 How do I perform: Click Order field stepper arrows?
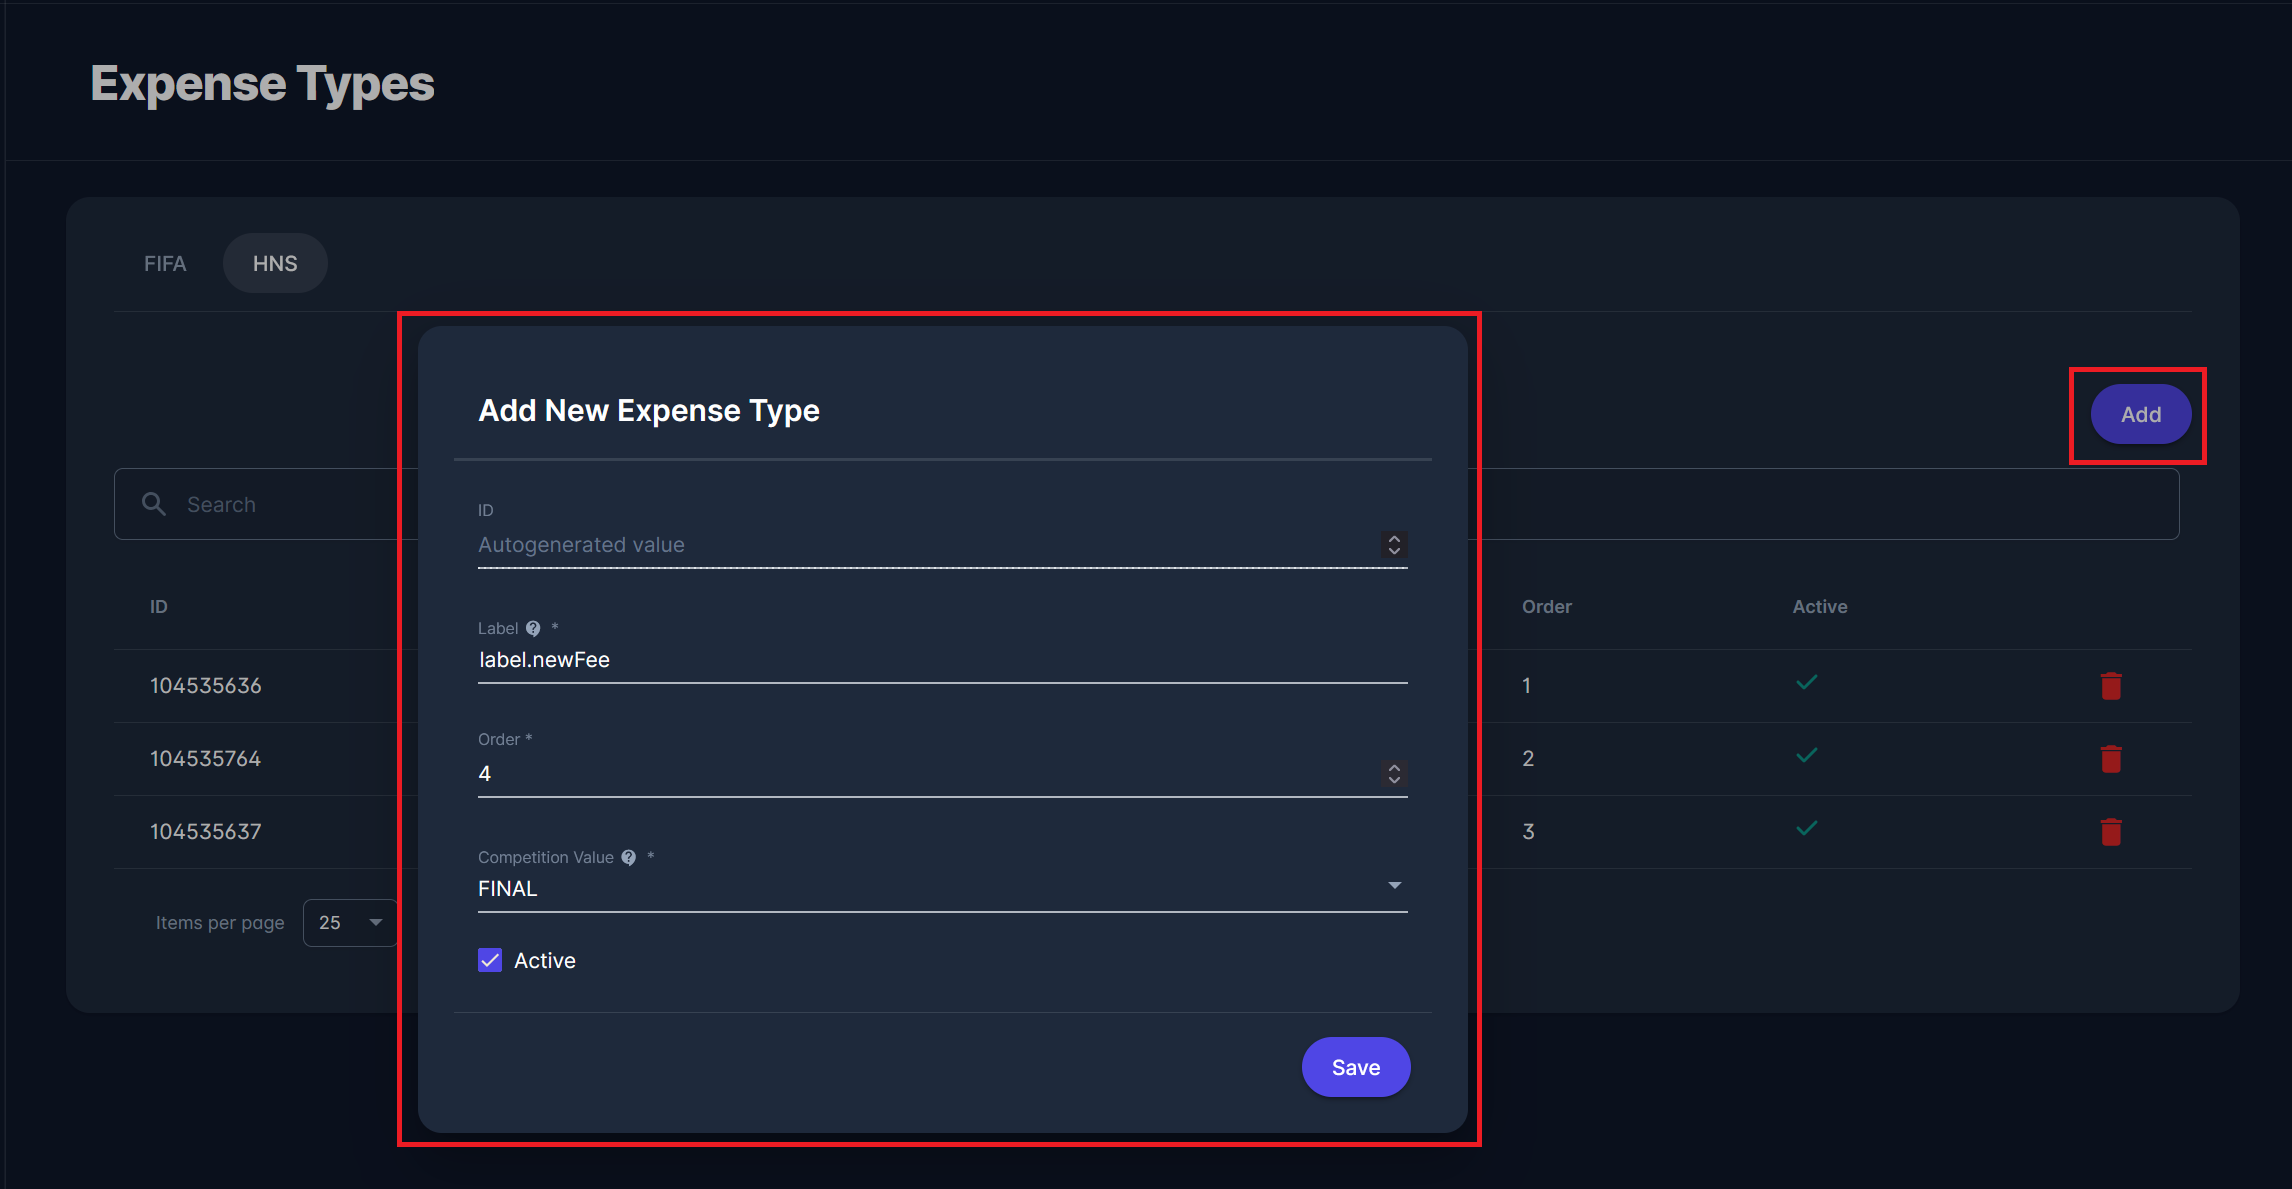pyautogui.click(x=1394, y=774)
